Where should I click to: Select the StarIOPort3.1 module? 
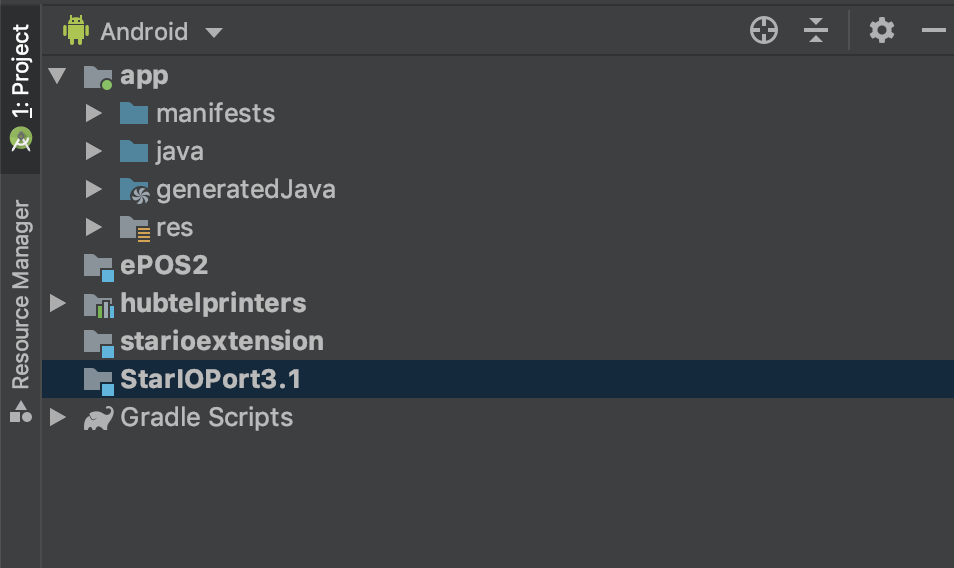click(210, 380)
